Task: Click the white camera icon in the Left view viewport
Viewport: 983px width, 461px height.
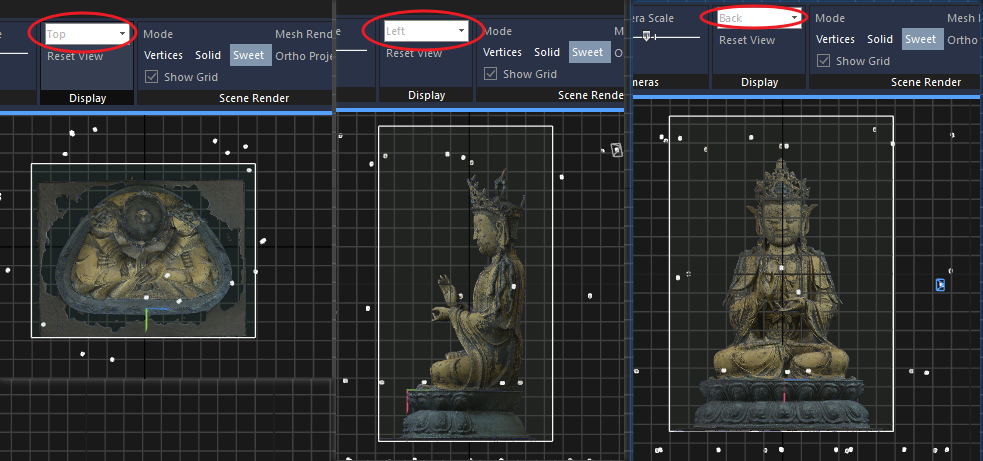Action: click(617, 150)
